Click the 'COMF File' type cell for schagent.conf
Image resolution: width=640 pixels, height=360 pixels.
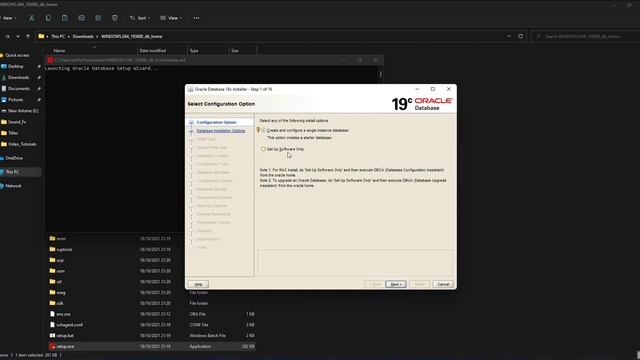pos(199,325)
